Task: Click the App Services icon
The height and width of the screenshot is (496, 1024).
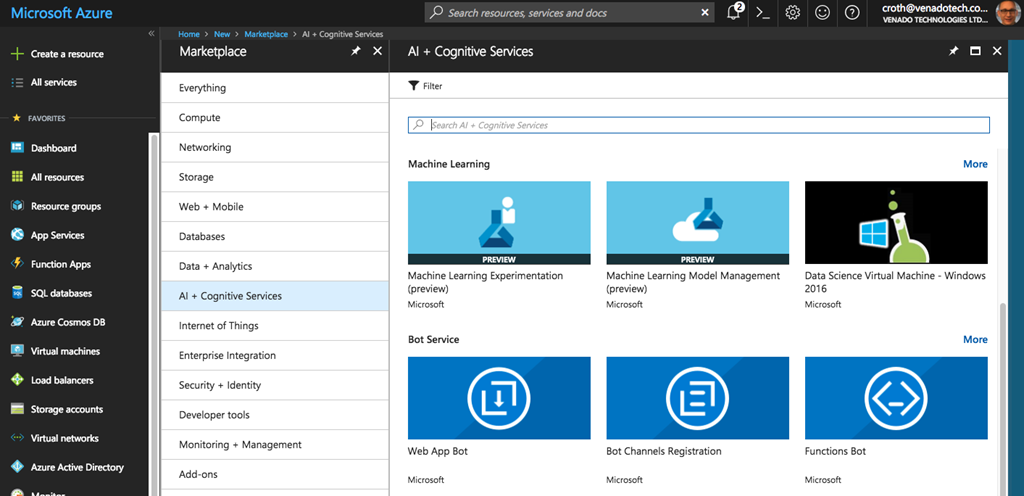Action: [x=18, y=235]
